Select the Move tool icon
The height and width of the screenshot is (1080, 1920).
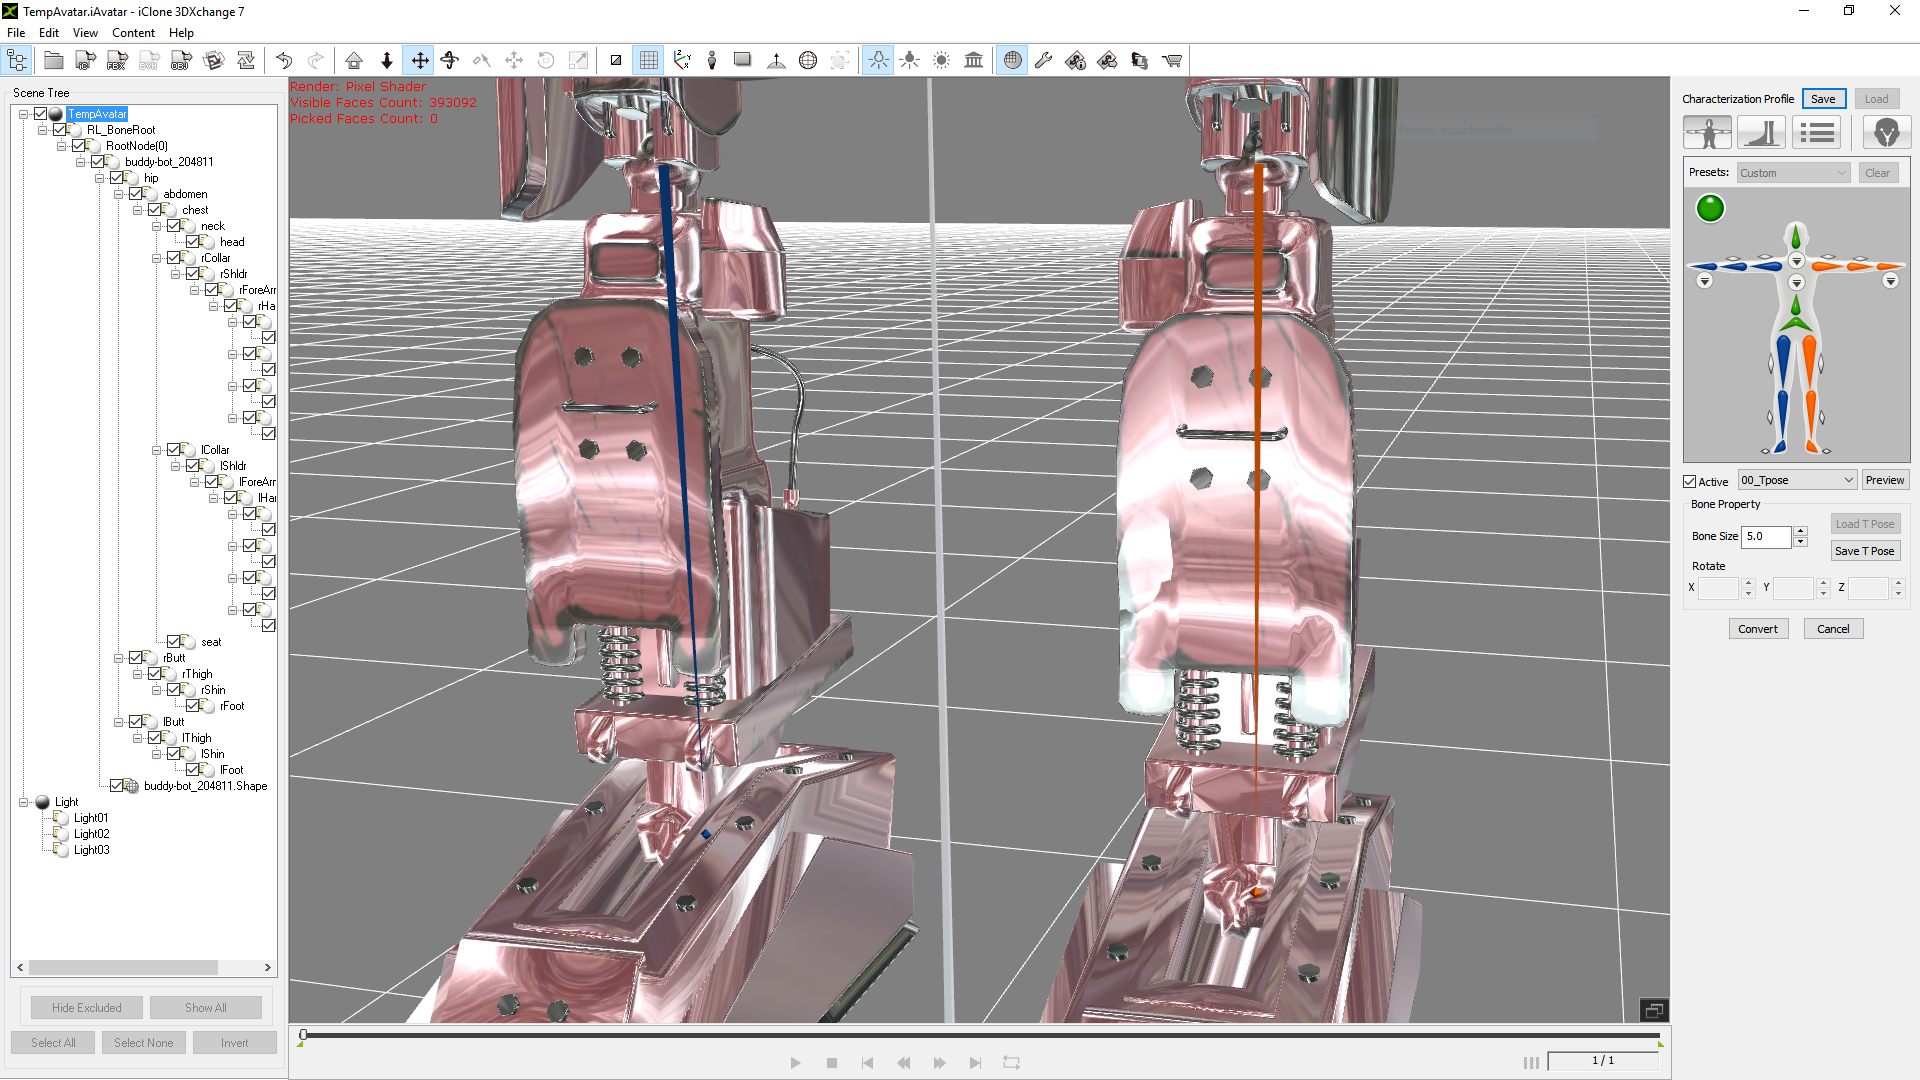[420, 61]
